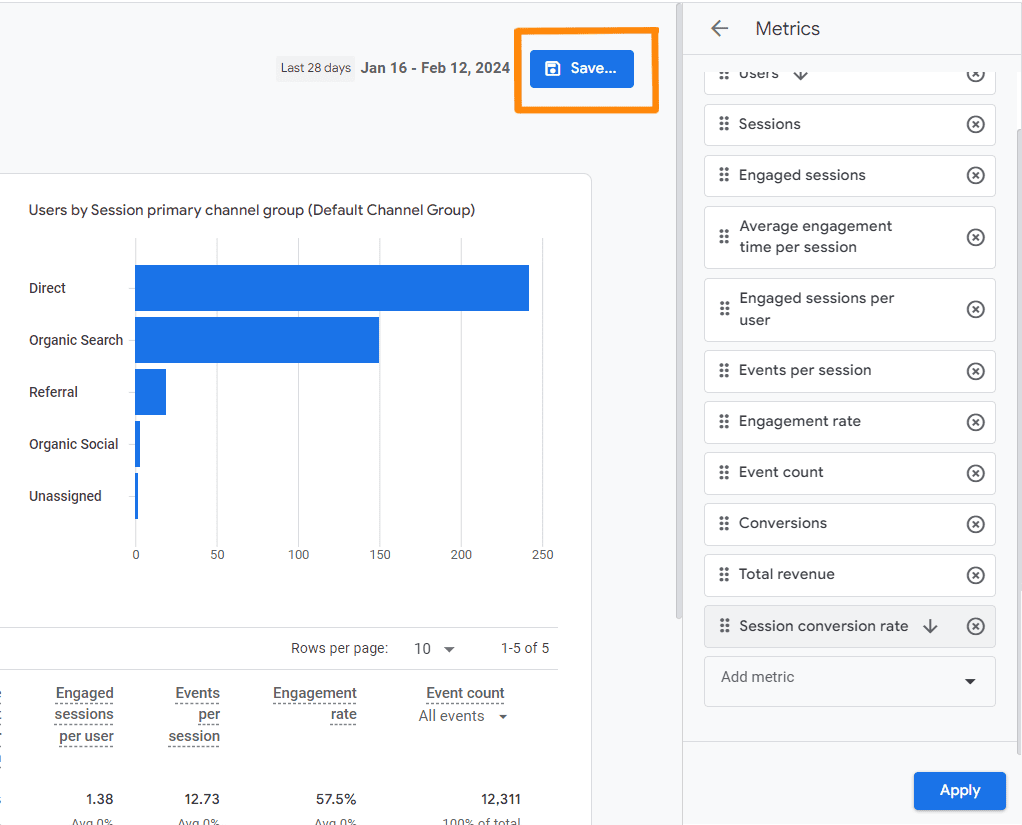Click the report area vertical scrollbar
The width and height of the screenshot is (1022, 825).
click(679, 313)
